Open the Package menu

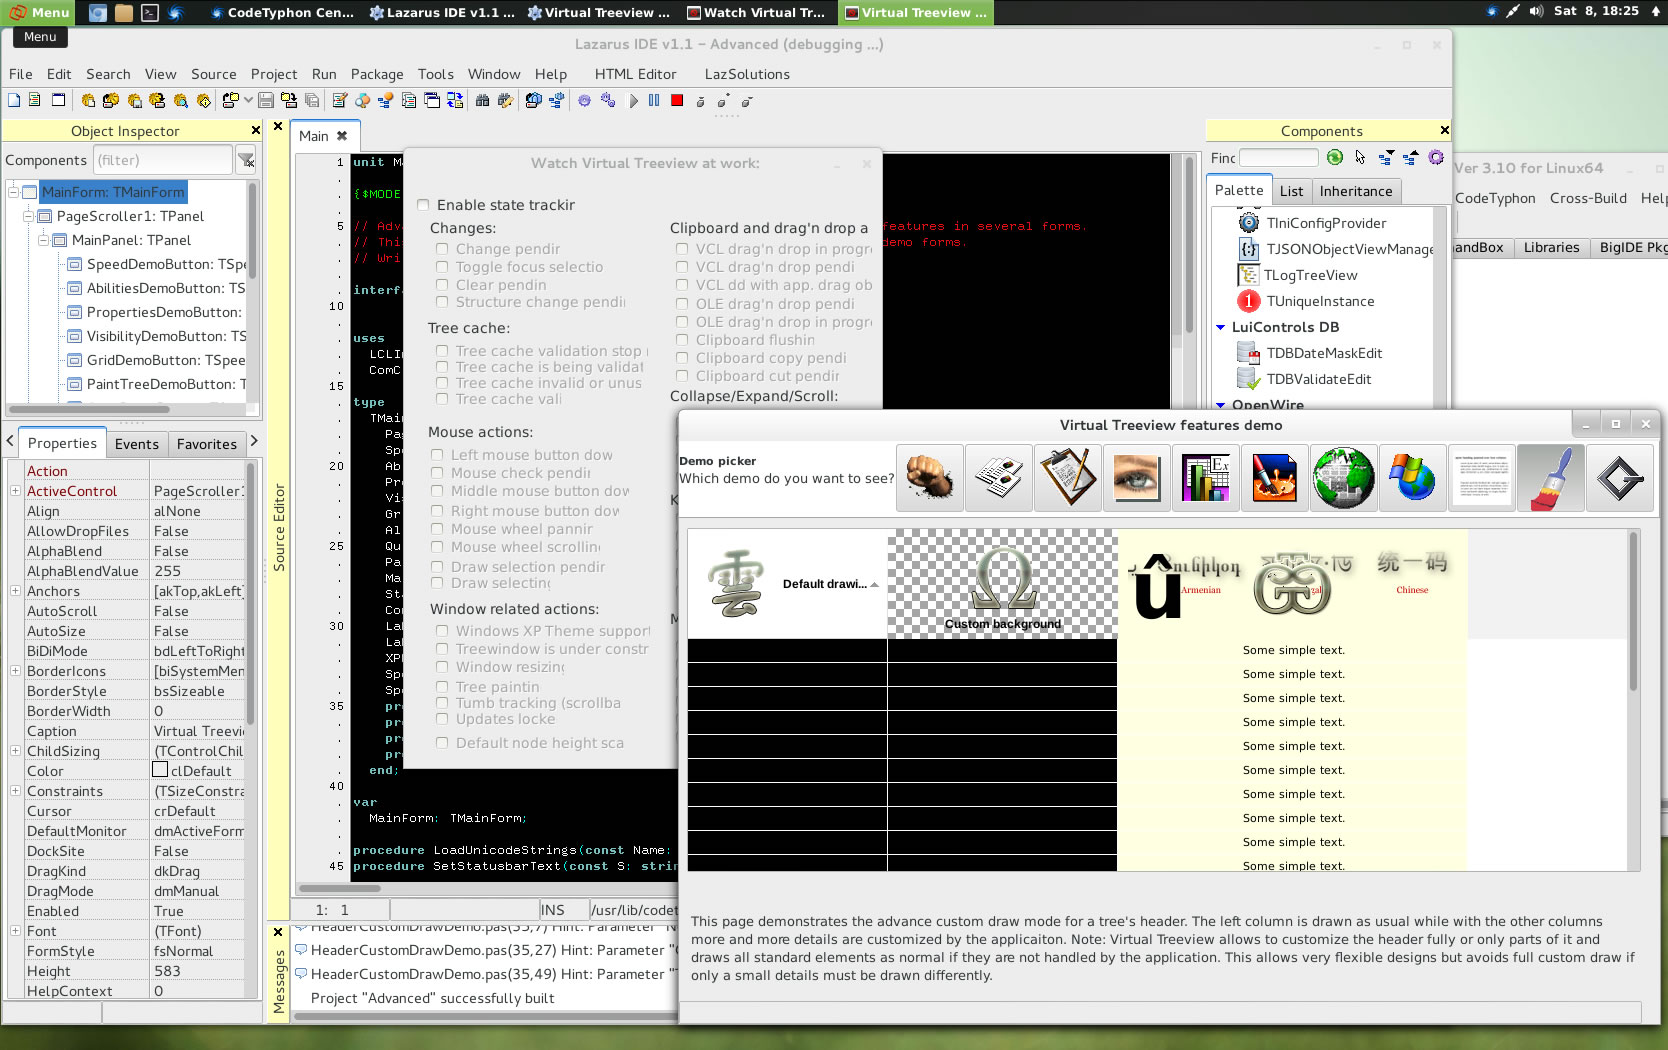(377, 74)
